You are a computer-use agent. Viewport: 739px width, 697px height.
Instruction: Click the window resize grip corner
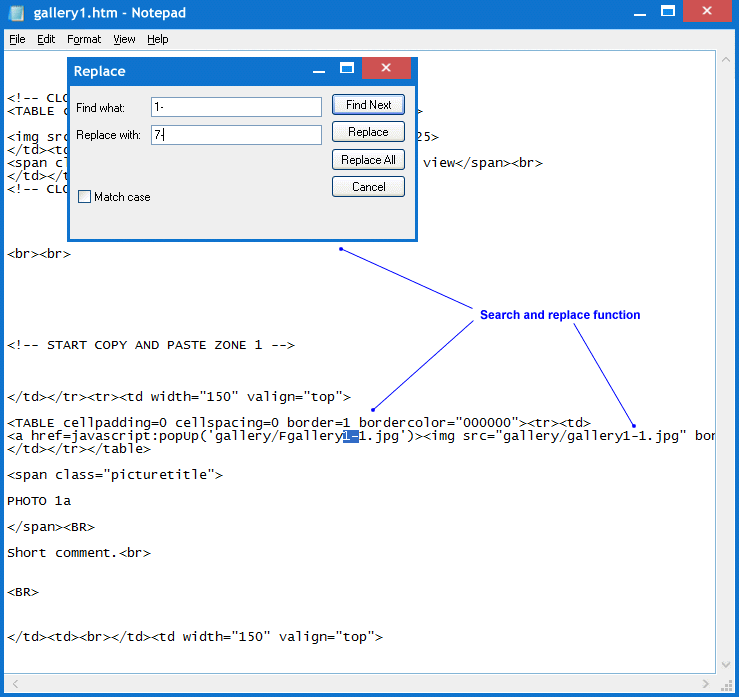coord(727,685)
